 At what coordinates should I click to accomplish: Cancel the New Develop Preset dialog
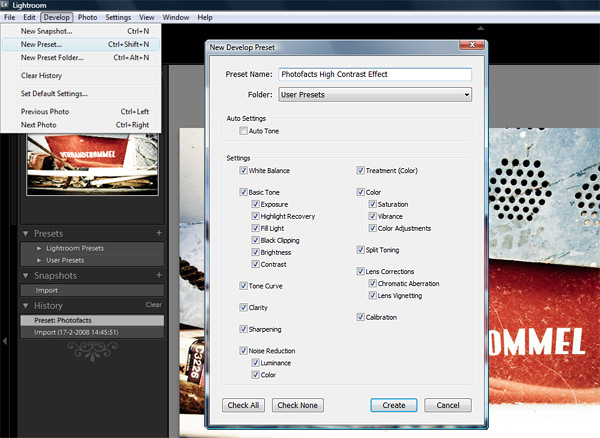pyautogui.click(x=448, y=405)
